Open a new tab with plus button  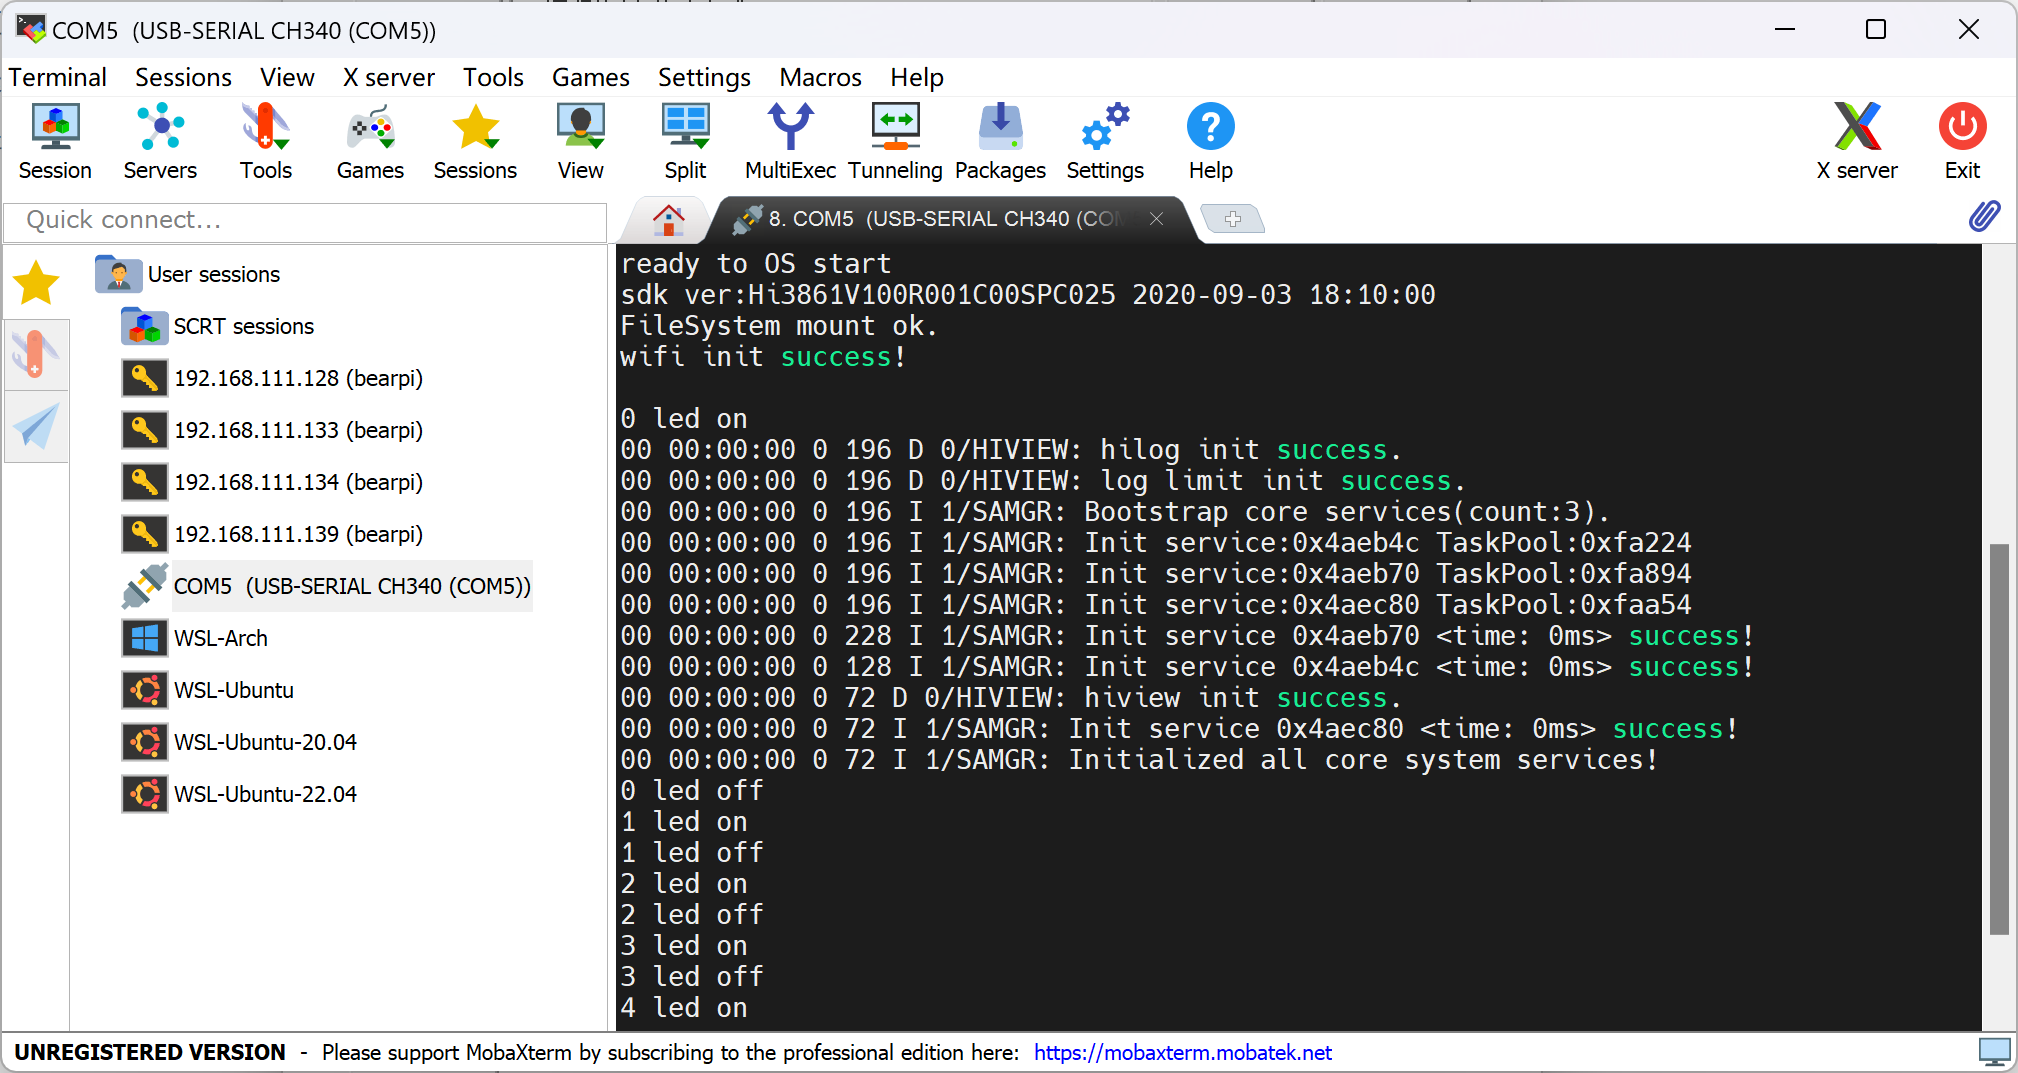(x=1232, y=219)
